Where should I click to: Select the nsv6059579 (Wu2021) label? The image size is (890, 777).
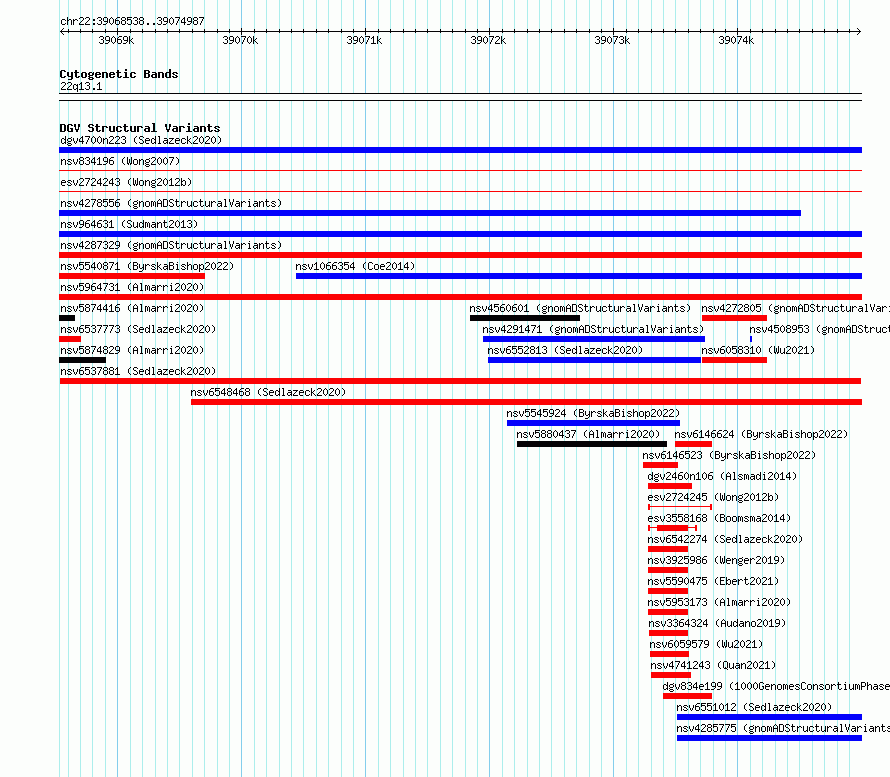(x=707, y=644)
